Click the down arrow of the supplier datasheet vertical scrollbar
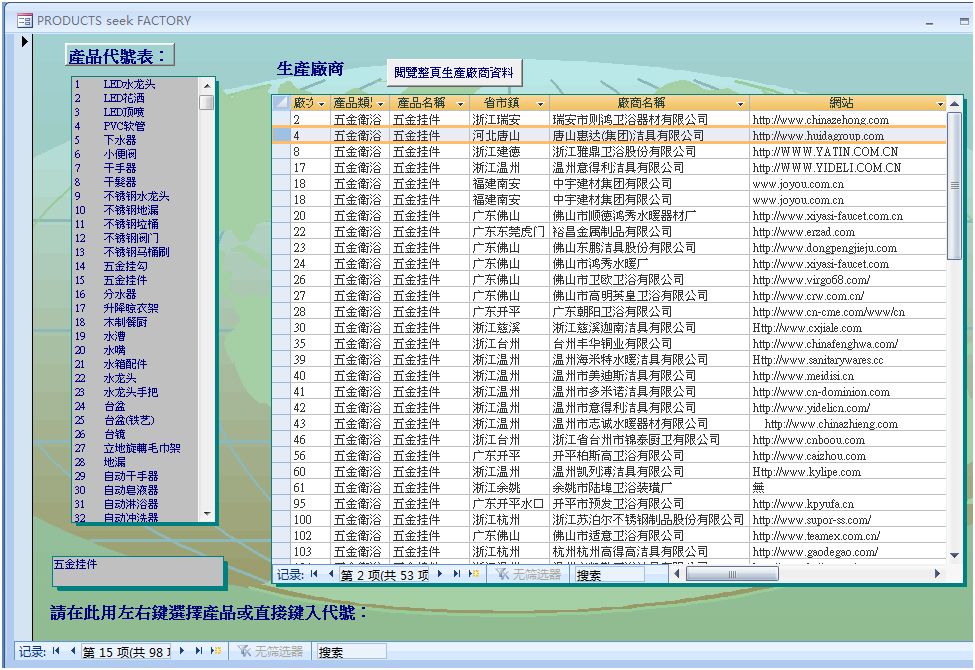 pyautogui.click(x=954, y=555)
